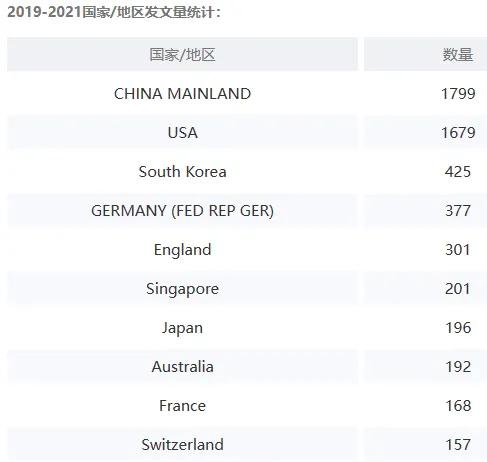487x462 pixels.
Task: Select the count value 377
Action: 458,211
